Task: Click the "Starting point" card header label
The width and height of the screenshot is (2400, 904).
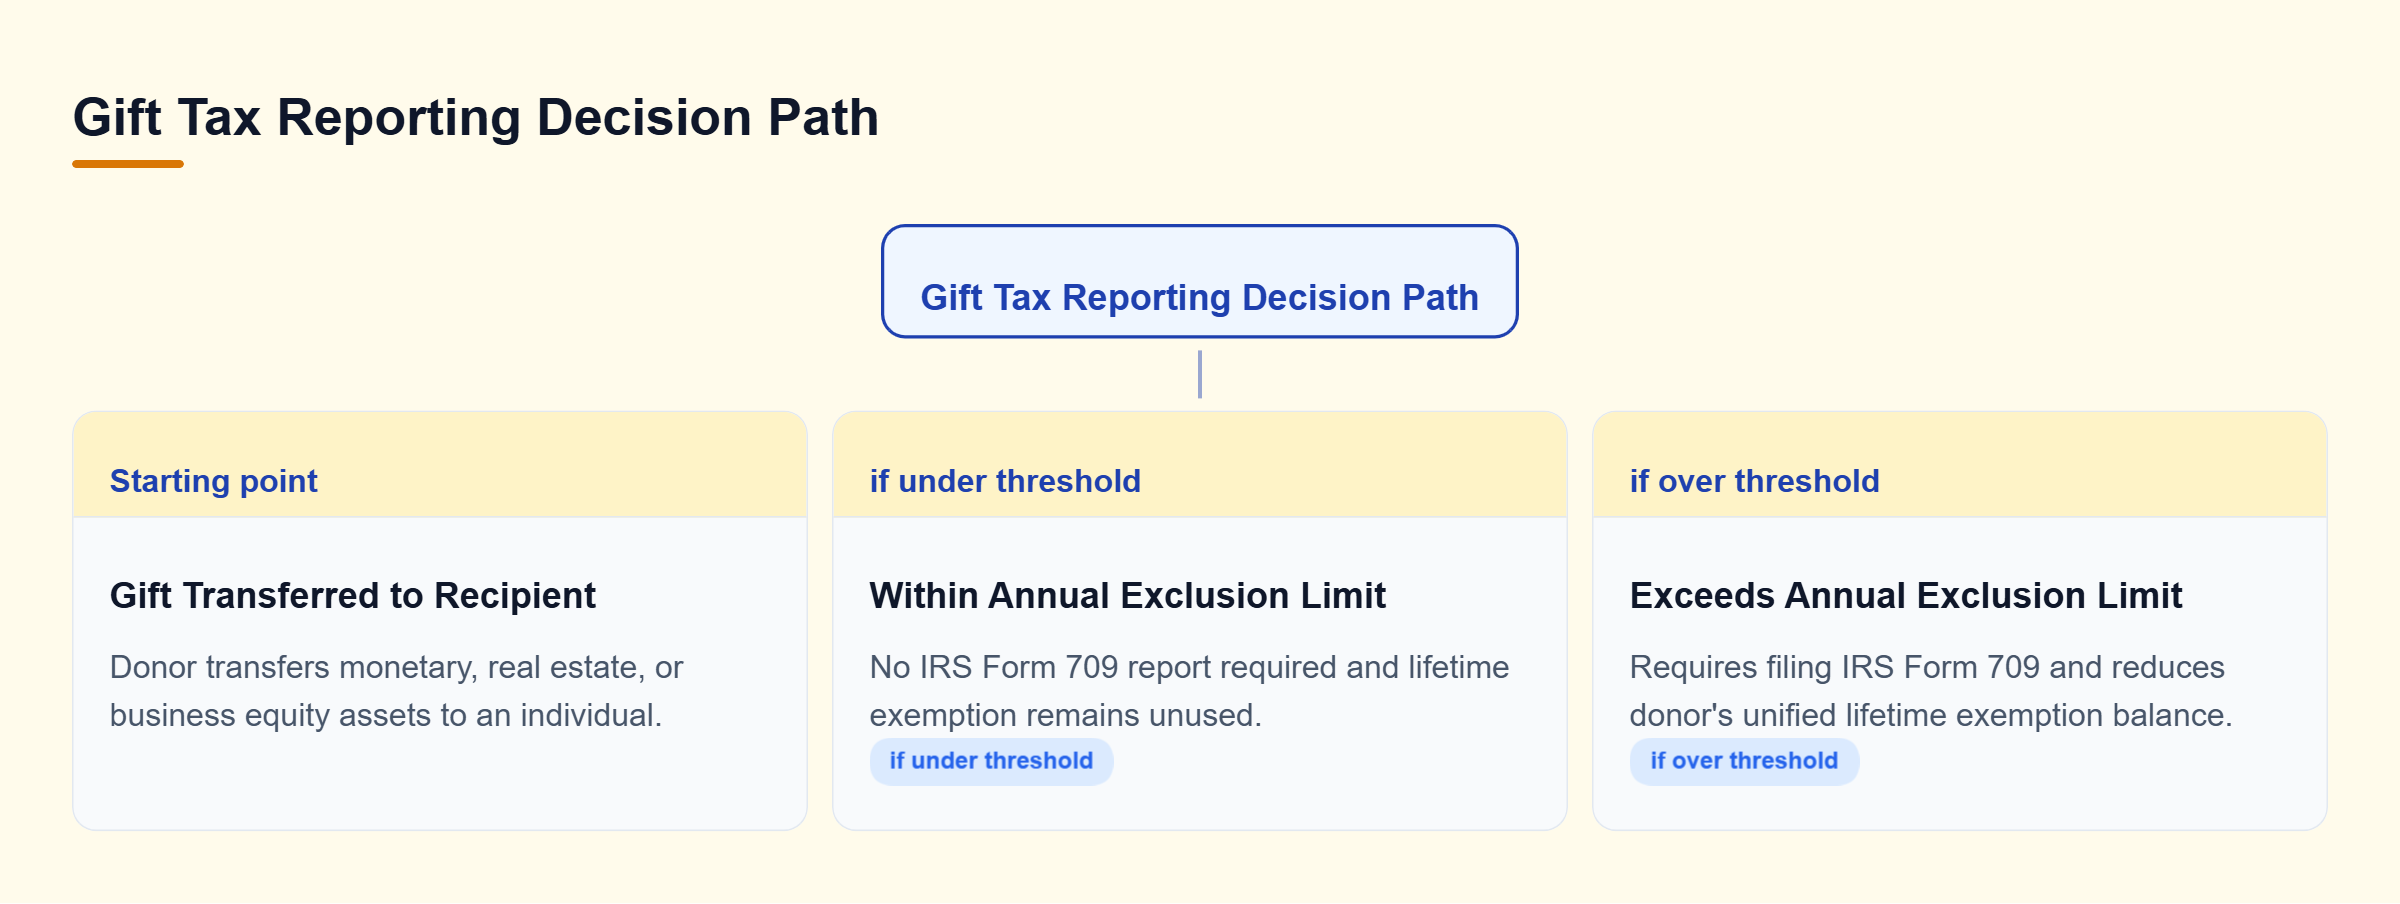Action: click(214, 481)
